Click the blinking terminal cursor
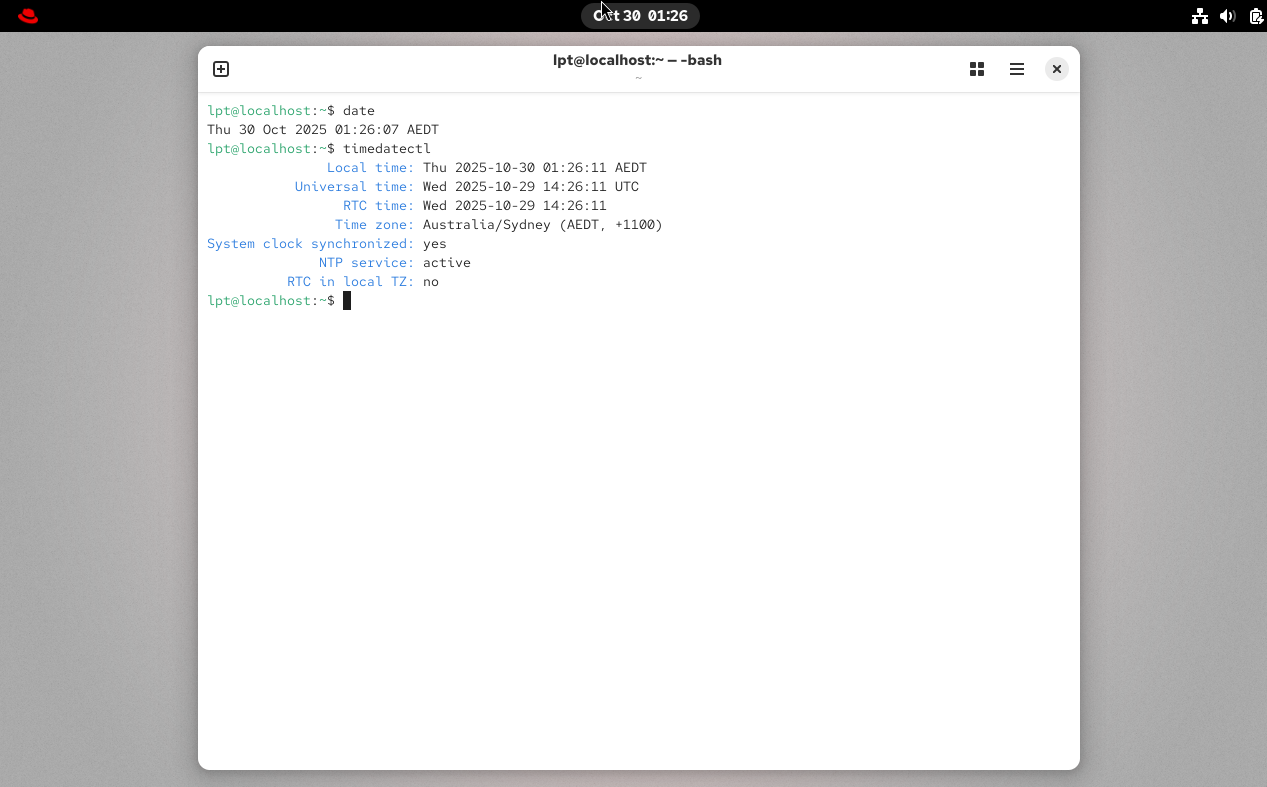The height and width of the screenshot is (787, 1267). pos(346,300)
